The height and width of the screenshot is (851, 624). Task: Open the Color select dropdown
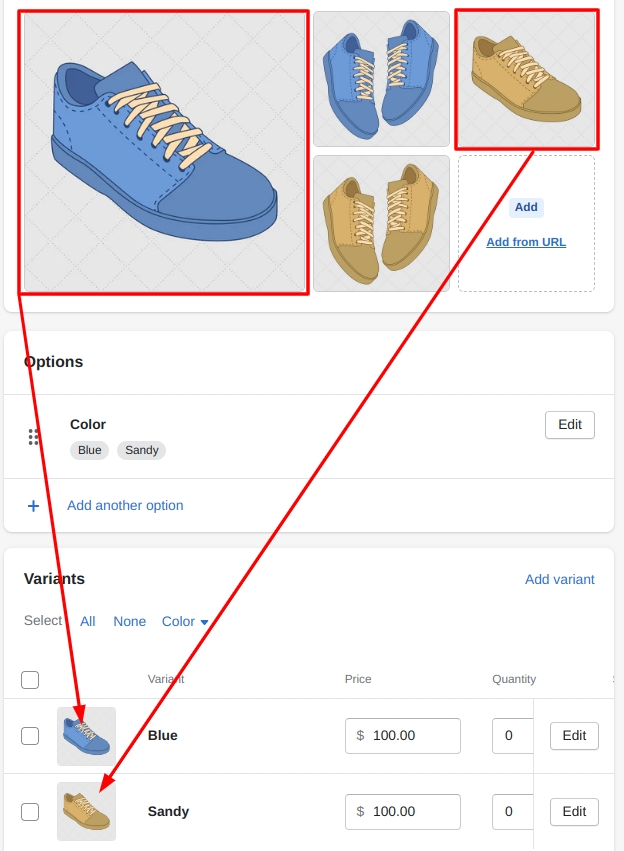[185, 621]
